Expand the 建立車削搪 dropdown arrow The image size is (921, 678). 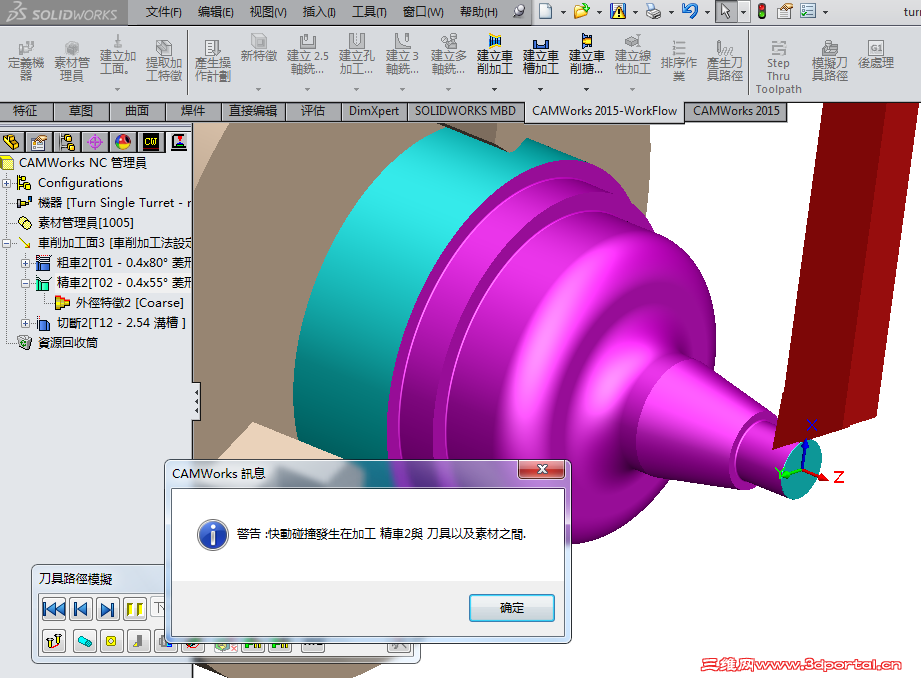coord(586,89)
